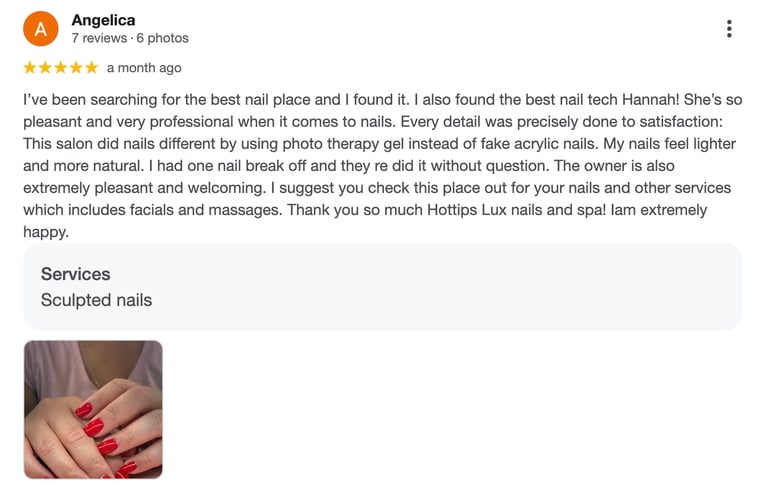Screen dimensions: 768x483
Task: Click the "Services" heading
Action: point(75,274)
